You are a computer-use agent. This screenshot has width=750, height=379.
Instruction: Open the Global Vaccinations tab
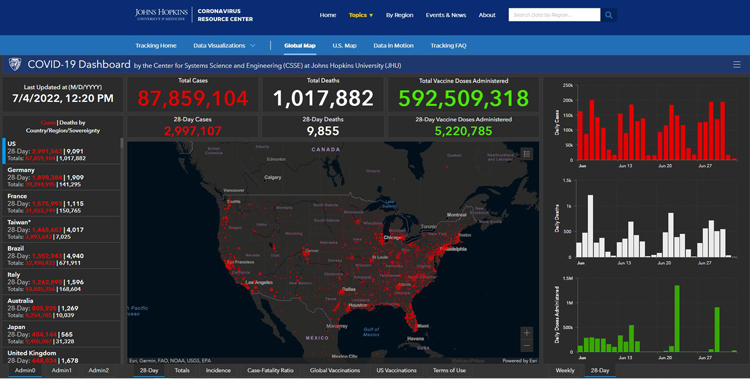tap(335, 370)
